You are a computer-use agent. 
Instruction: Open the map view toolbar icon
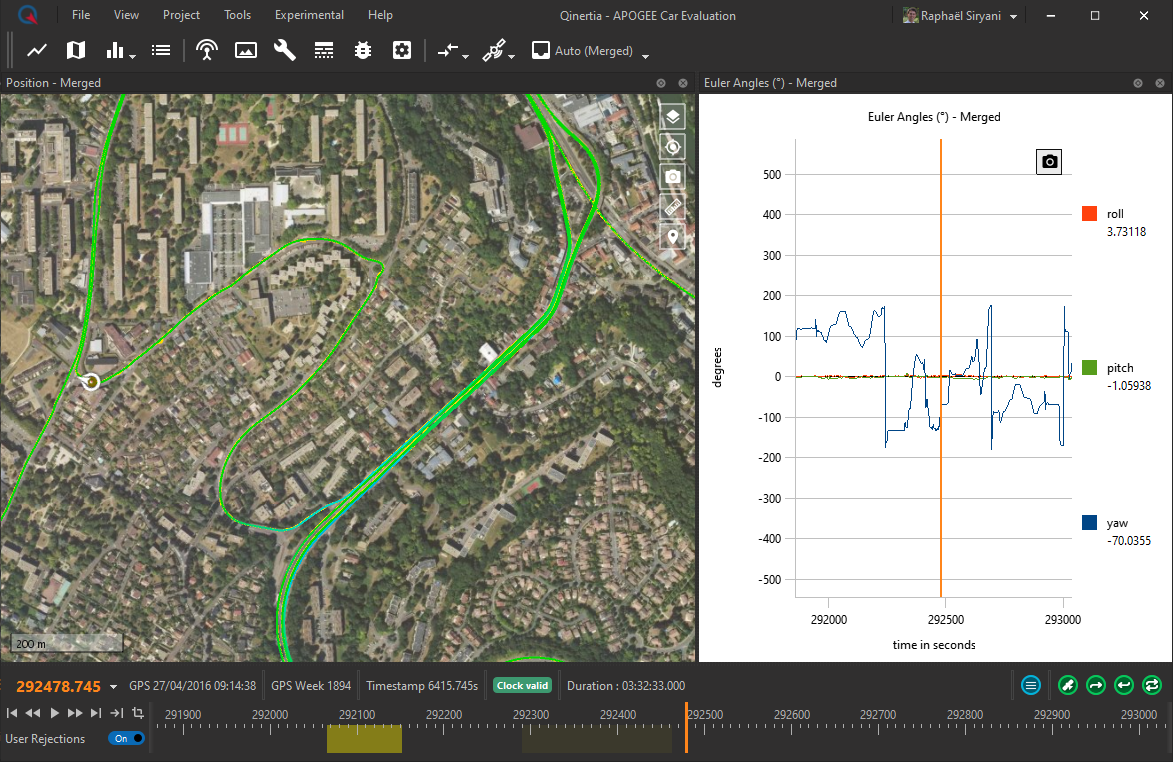click(x=76, y=50)
